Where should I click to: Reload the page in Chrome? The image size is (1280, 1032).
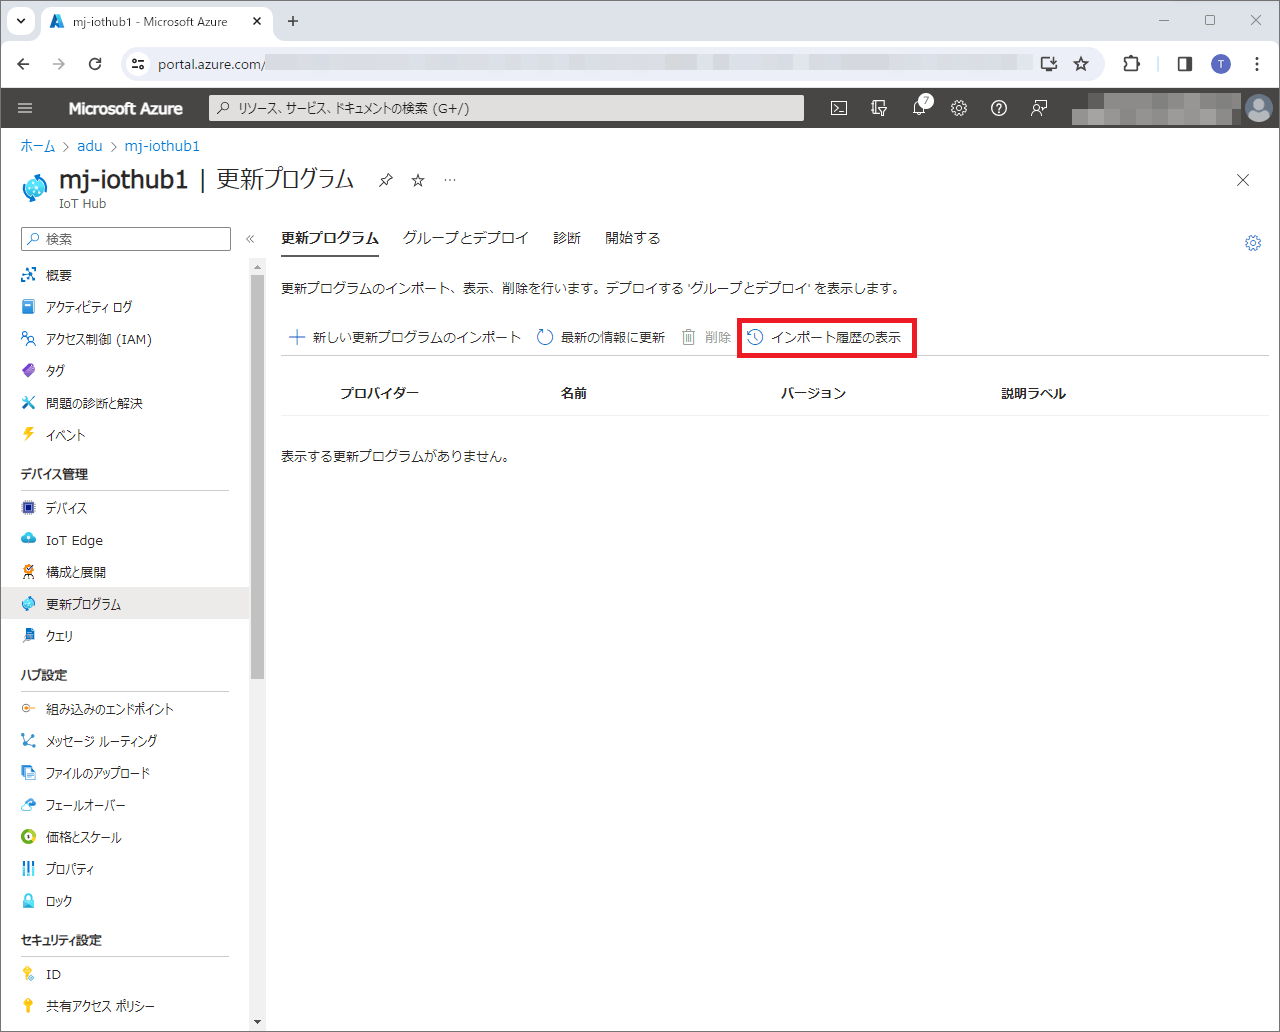pyautogui.click(x=95, y=64)
